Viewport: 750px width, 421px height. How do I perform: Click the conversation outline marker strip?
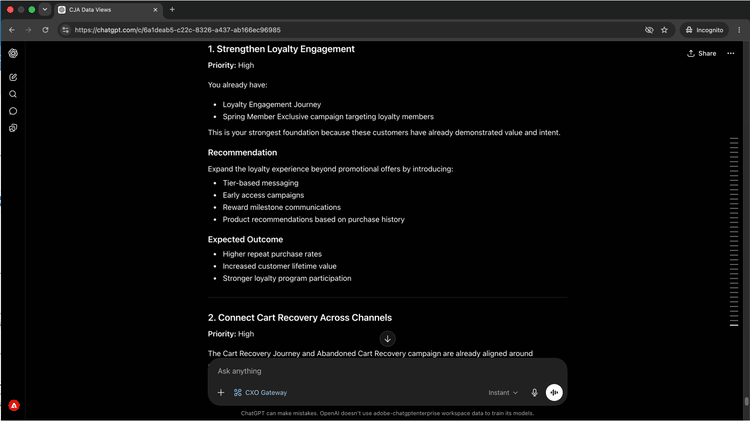click(734, 232)
